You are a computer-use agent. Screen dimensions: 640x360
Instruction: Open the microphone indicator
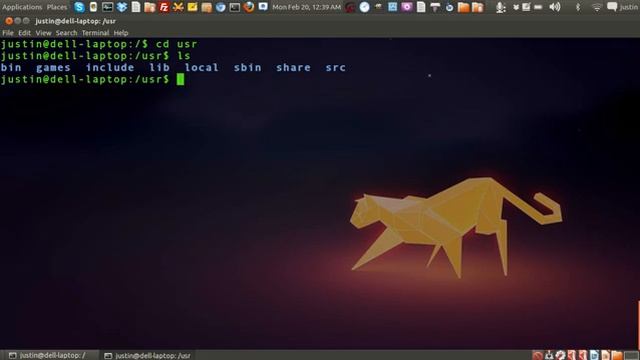(x=500, y=7)
